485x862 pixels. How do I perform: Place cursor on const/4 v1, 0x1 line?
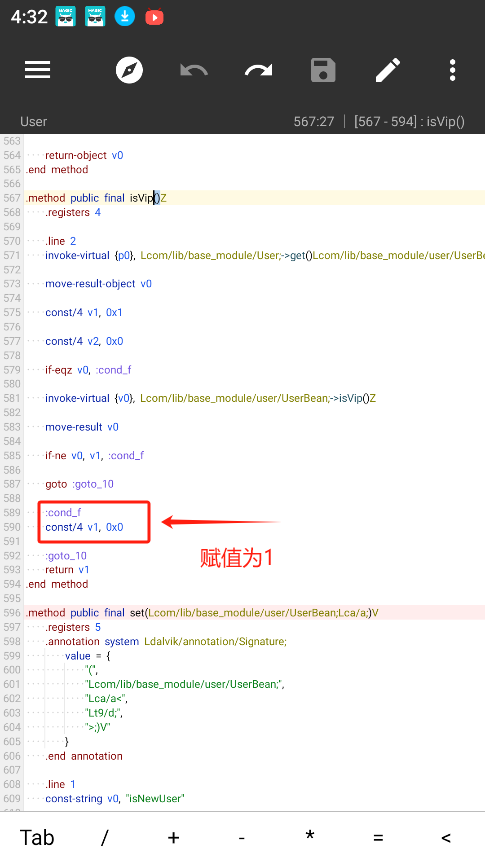[84, 312]
